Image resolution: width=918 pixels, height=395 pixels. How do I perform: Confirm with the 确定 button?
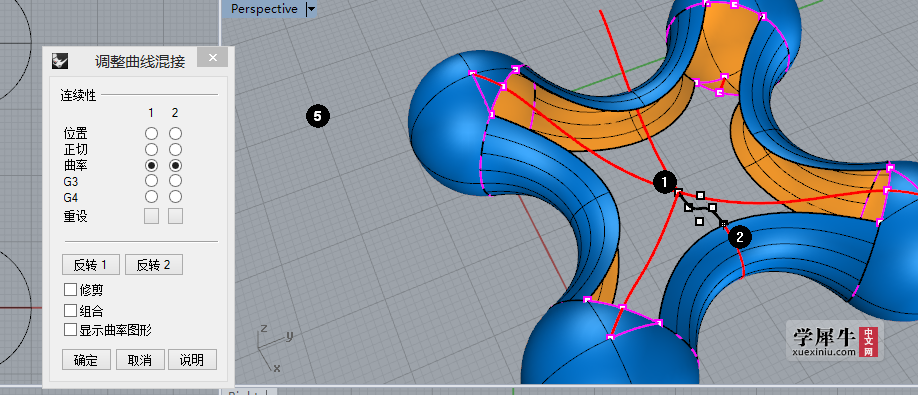coord(86,360)
